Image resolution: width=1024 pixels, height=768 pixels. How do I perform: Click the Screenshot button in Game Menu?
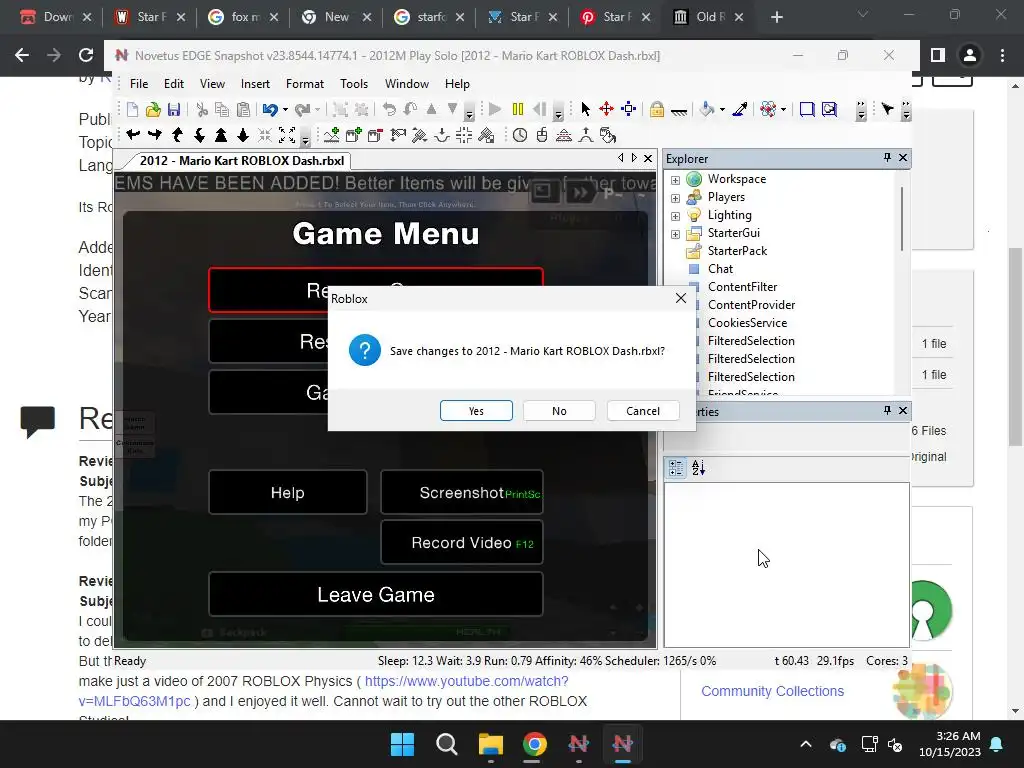point(462,492)
